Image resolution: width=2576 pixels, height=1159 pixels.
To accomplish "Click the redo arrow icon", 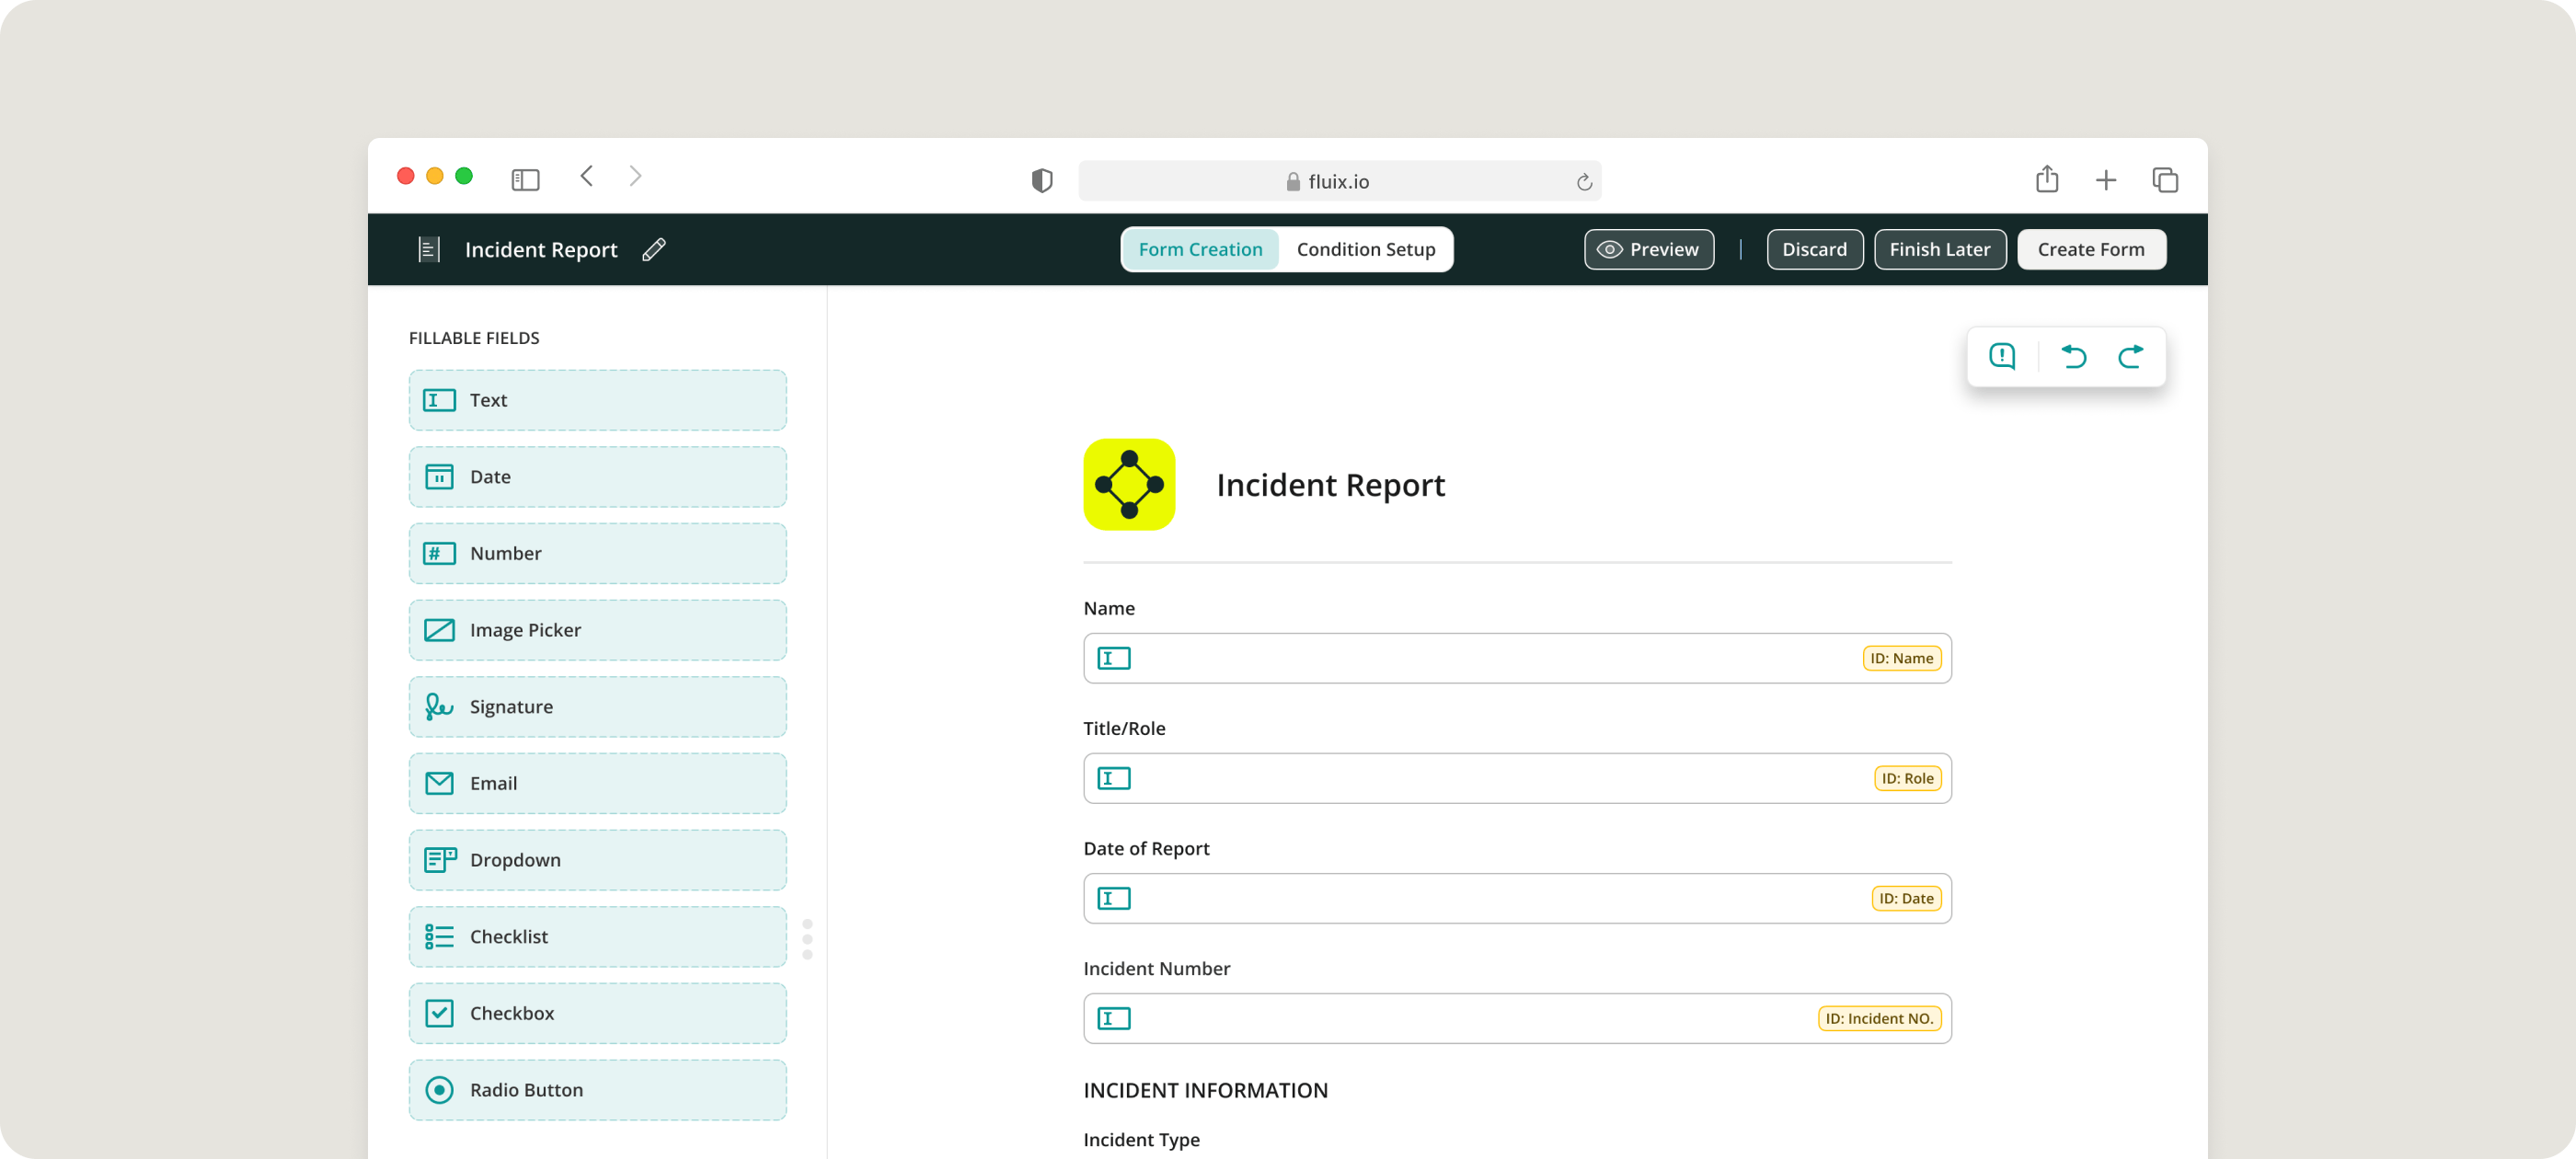I will [x=2130, y=356].
